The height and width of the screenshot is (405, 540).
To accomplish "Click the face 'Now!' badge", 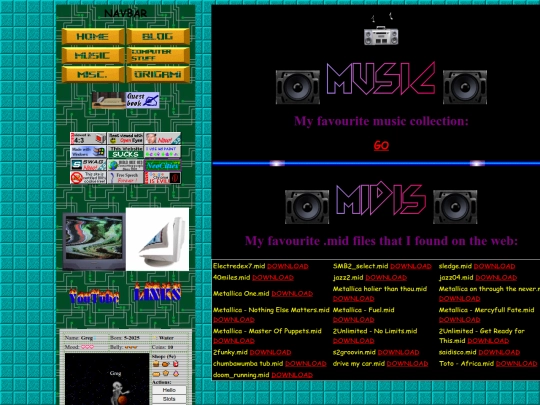I will [163, 138].
